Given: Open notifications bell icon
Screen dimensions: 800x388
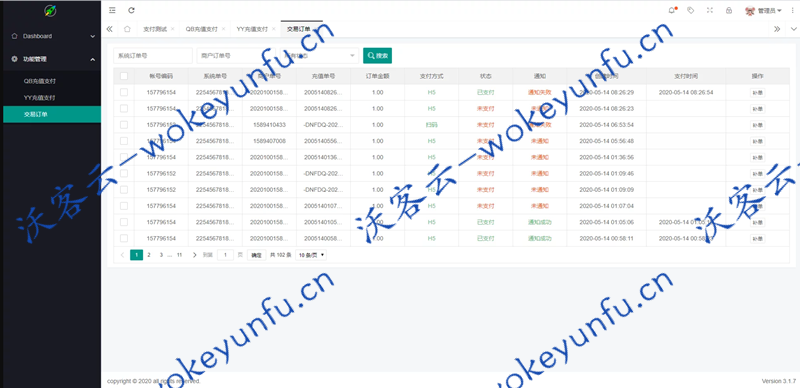Looking at the screenshot, I should 671,10.
